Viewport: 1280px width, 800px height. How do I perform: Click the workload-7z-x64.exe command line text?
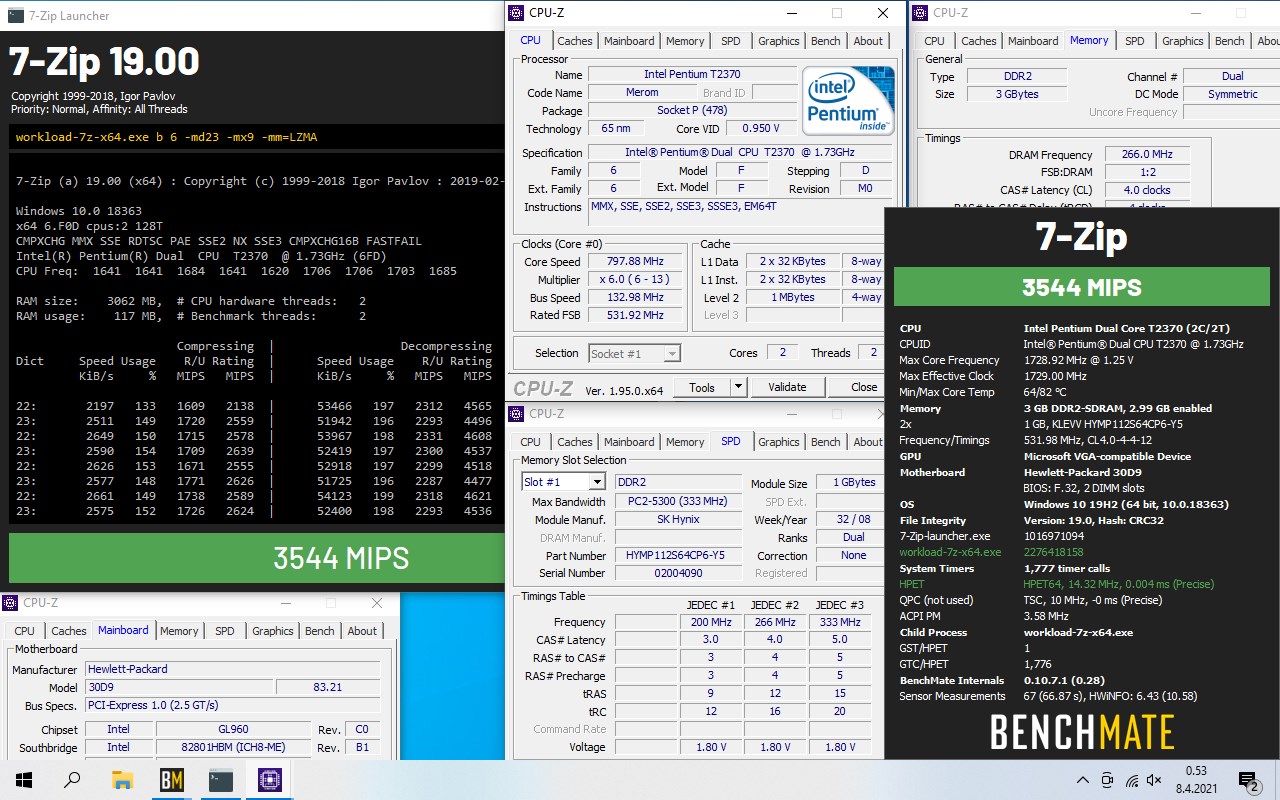167,137
